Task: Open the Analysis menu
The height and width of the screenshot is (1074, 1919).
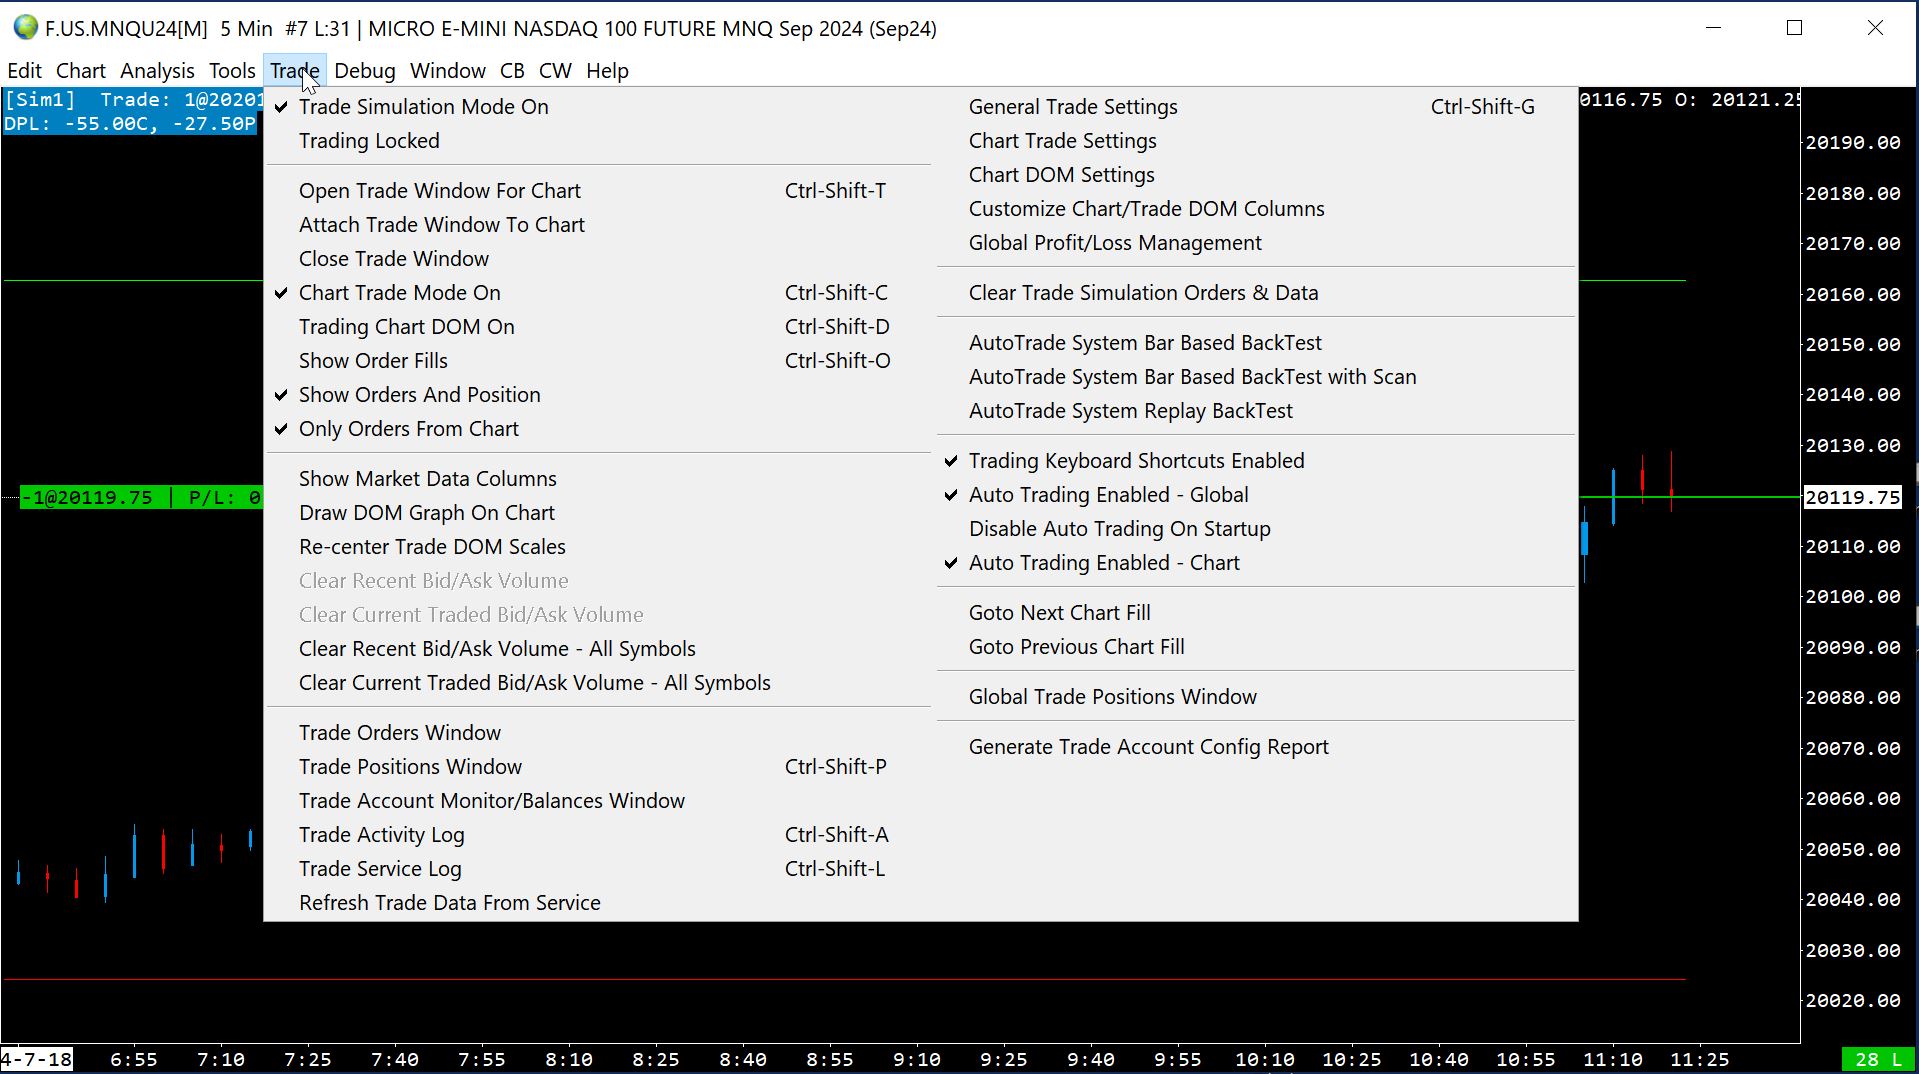Action: [x=157, y=71]
